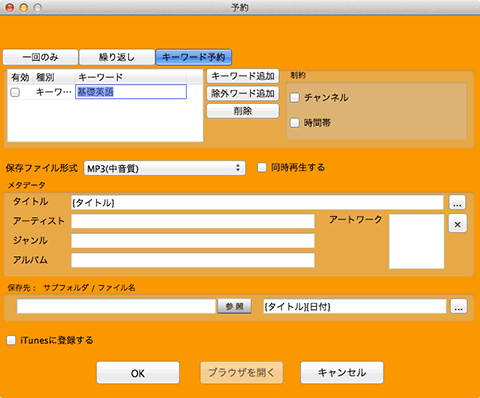The width and height of the screenshot is (480, 398).
Task: Open title placeholder options (…) button
Action: pyautogui.click(x=457, y=203)
